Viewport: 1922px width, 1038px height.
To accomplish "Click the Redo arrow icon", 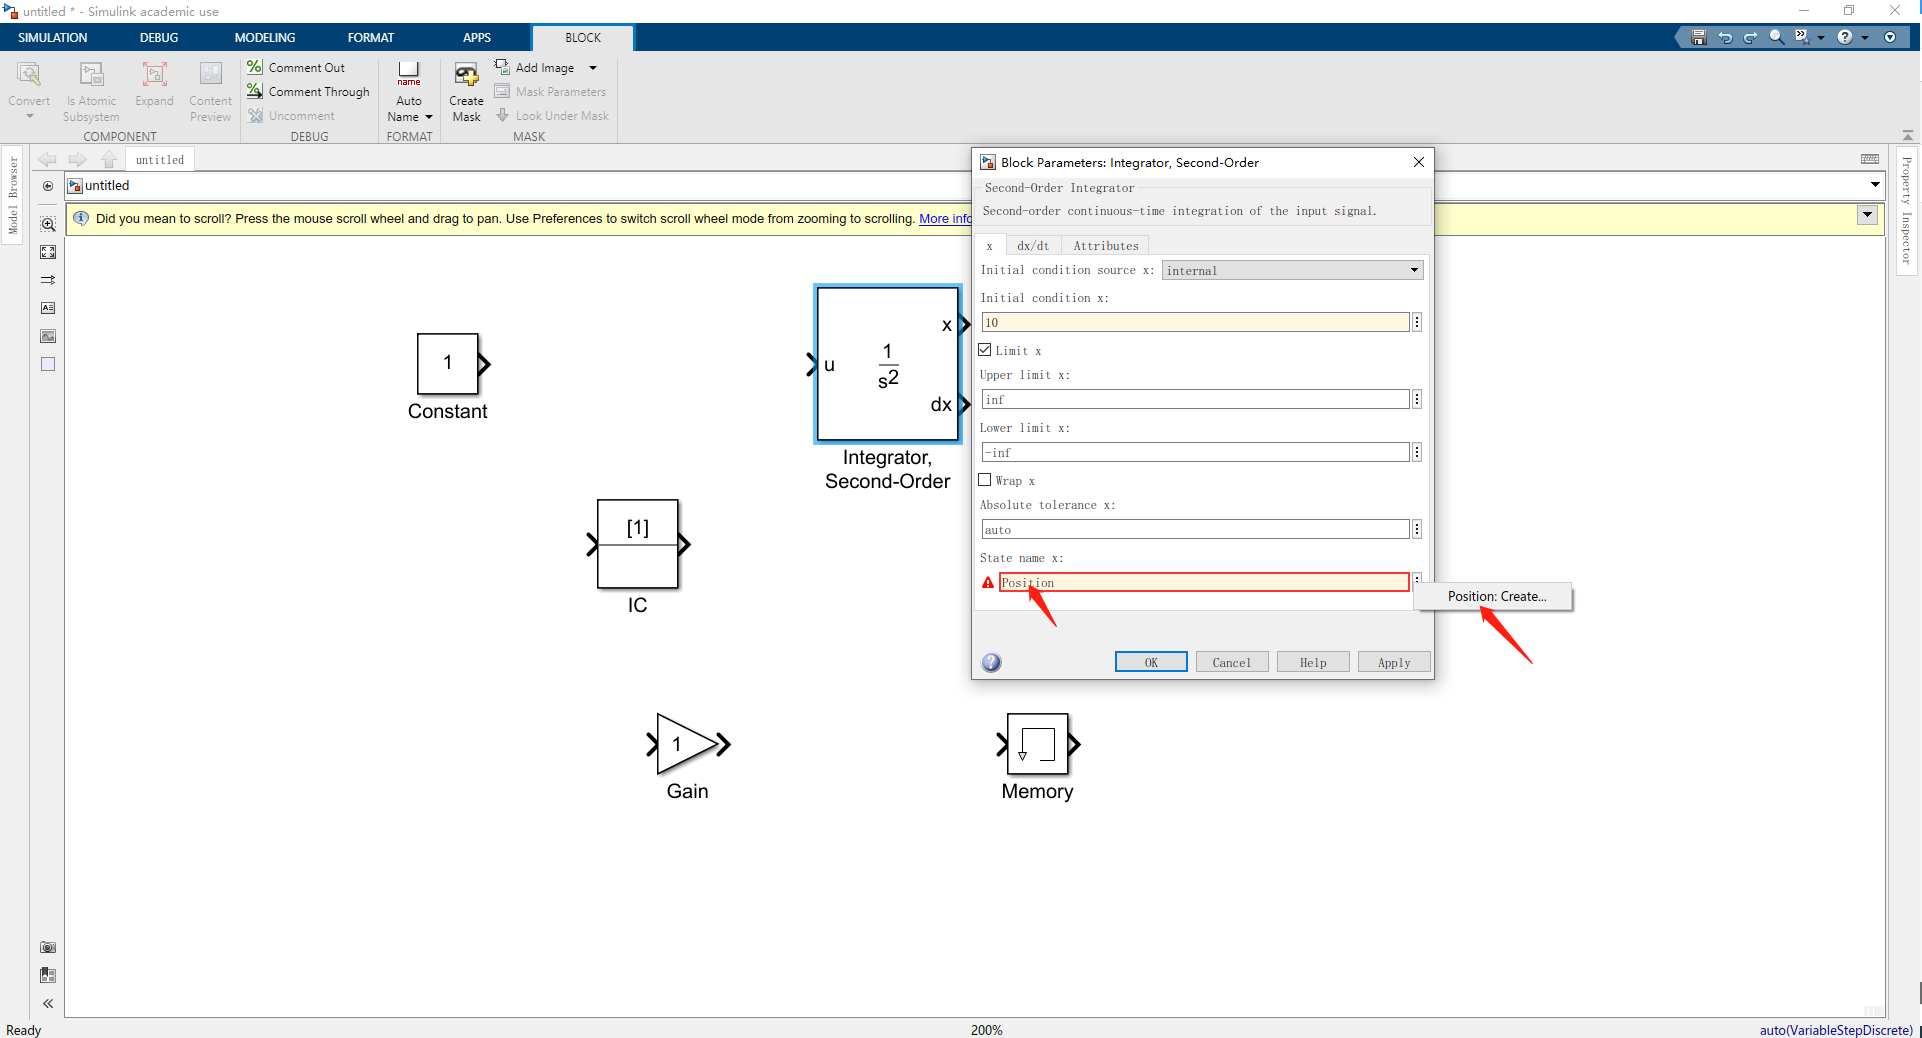I will point(1750,37).
